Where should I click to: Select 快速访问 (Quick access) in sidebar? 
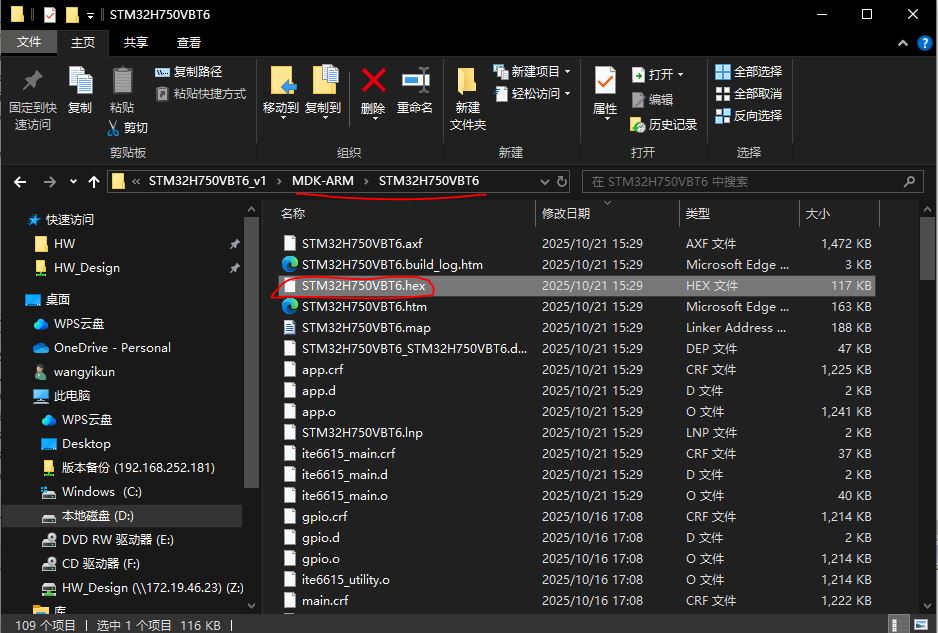point(69,220)
